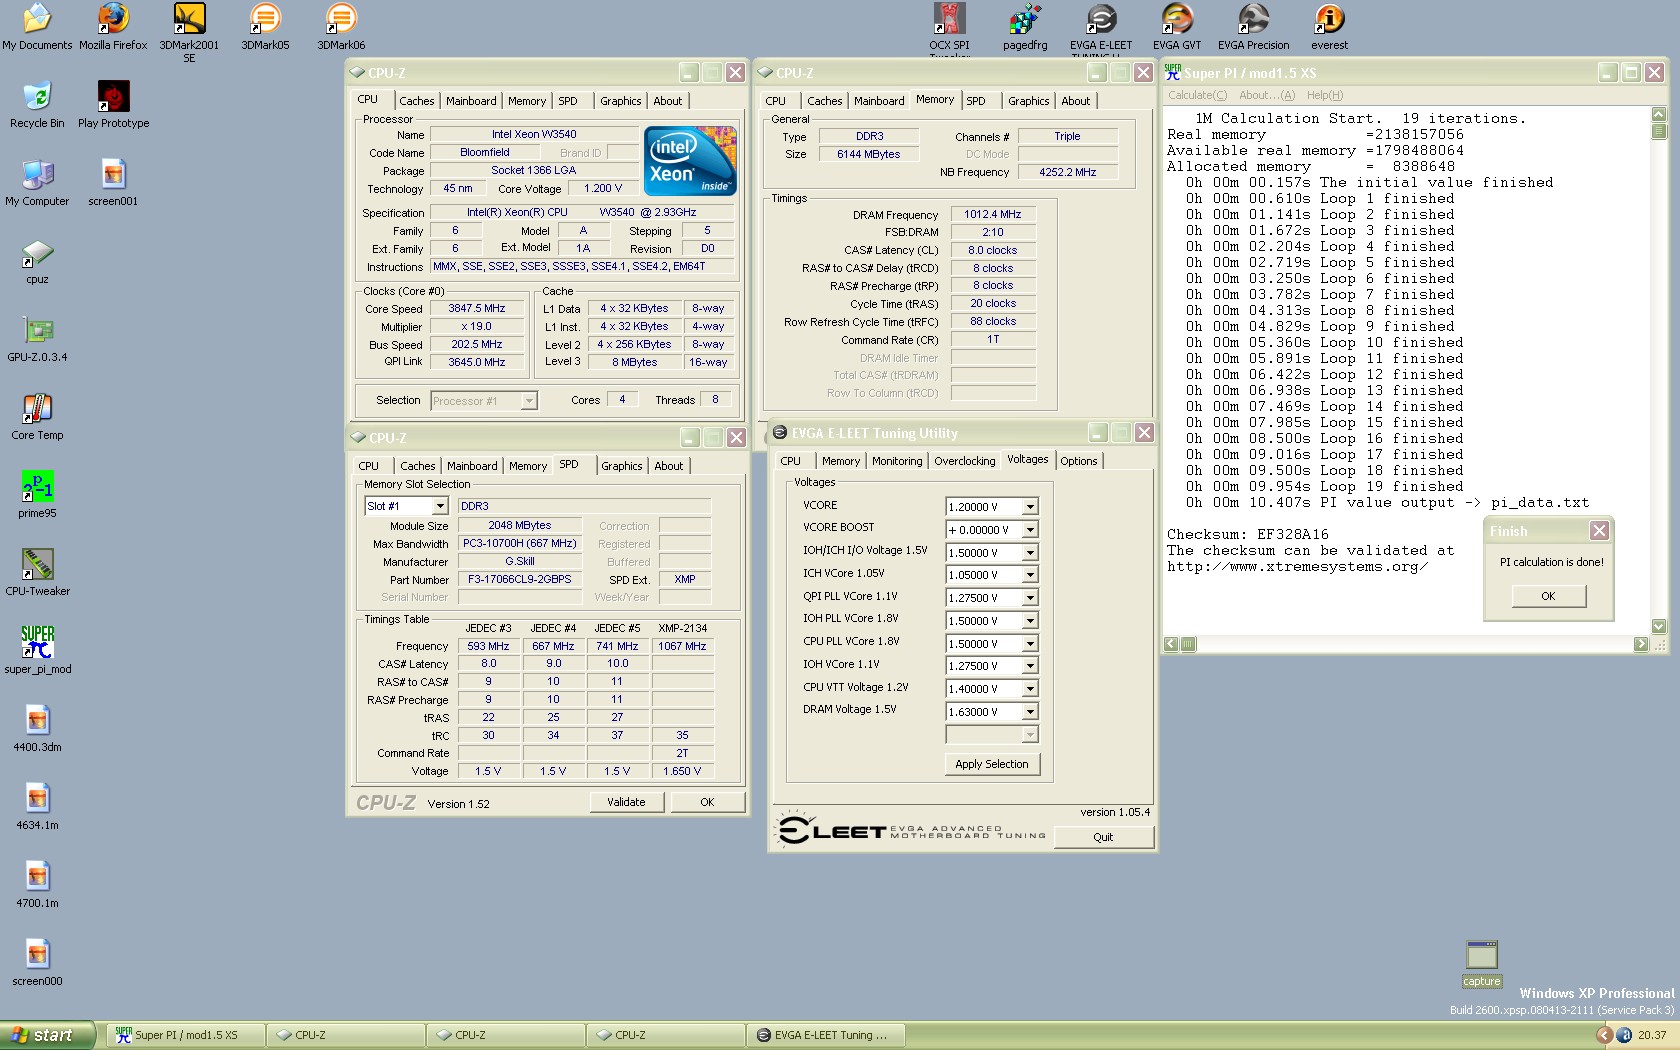Screen dimensions: 1680x1050
Task: Launch Mozilla Firefox from desktop
Action: (113, 27)
